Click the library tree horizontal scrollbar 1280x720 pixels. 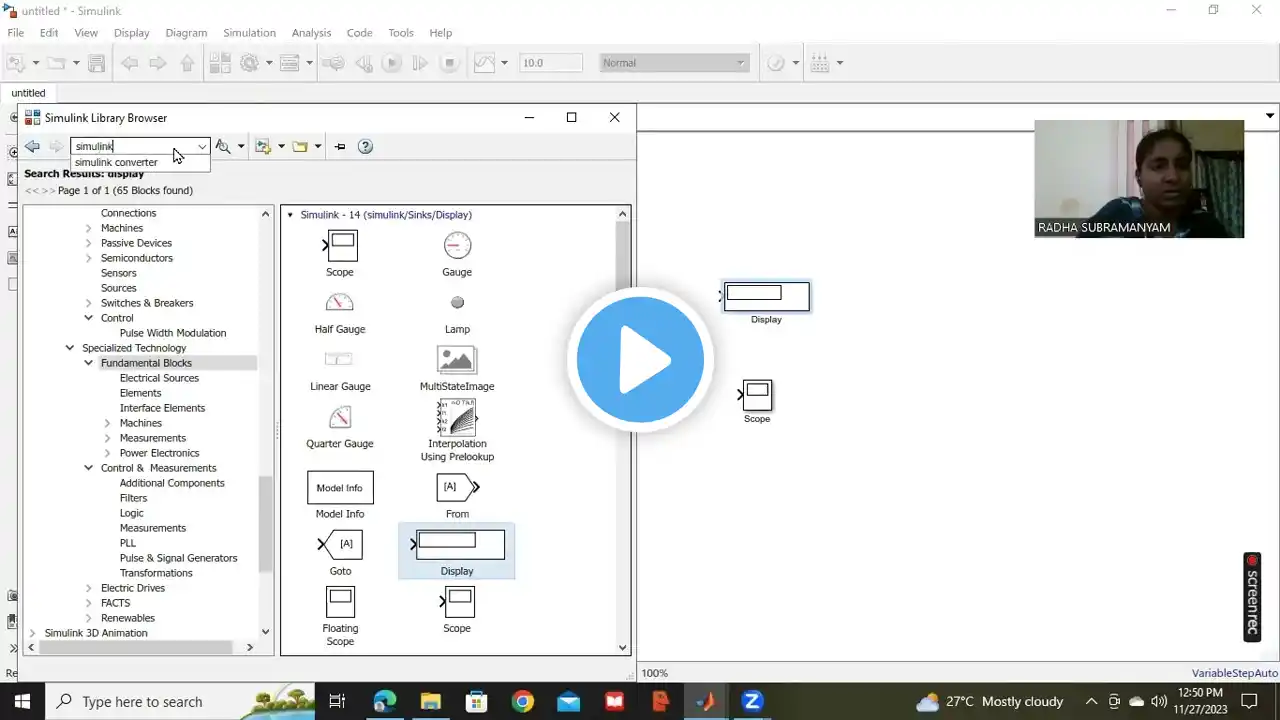click(x=138, y=647)
